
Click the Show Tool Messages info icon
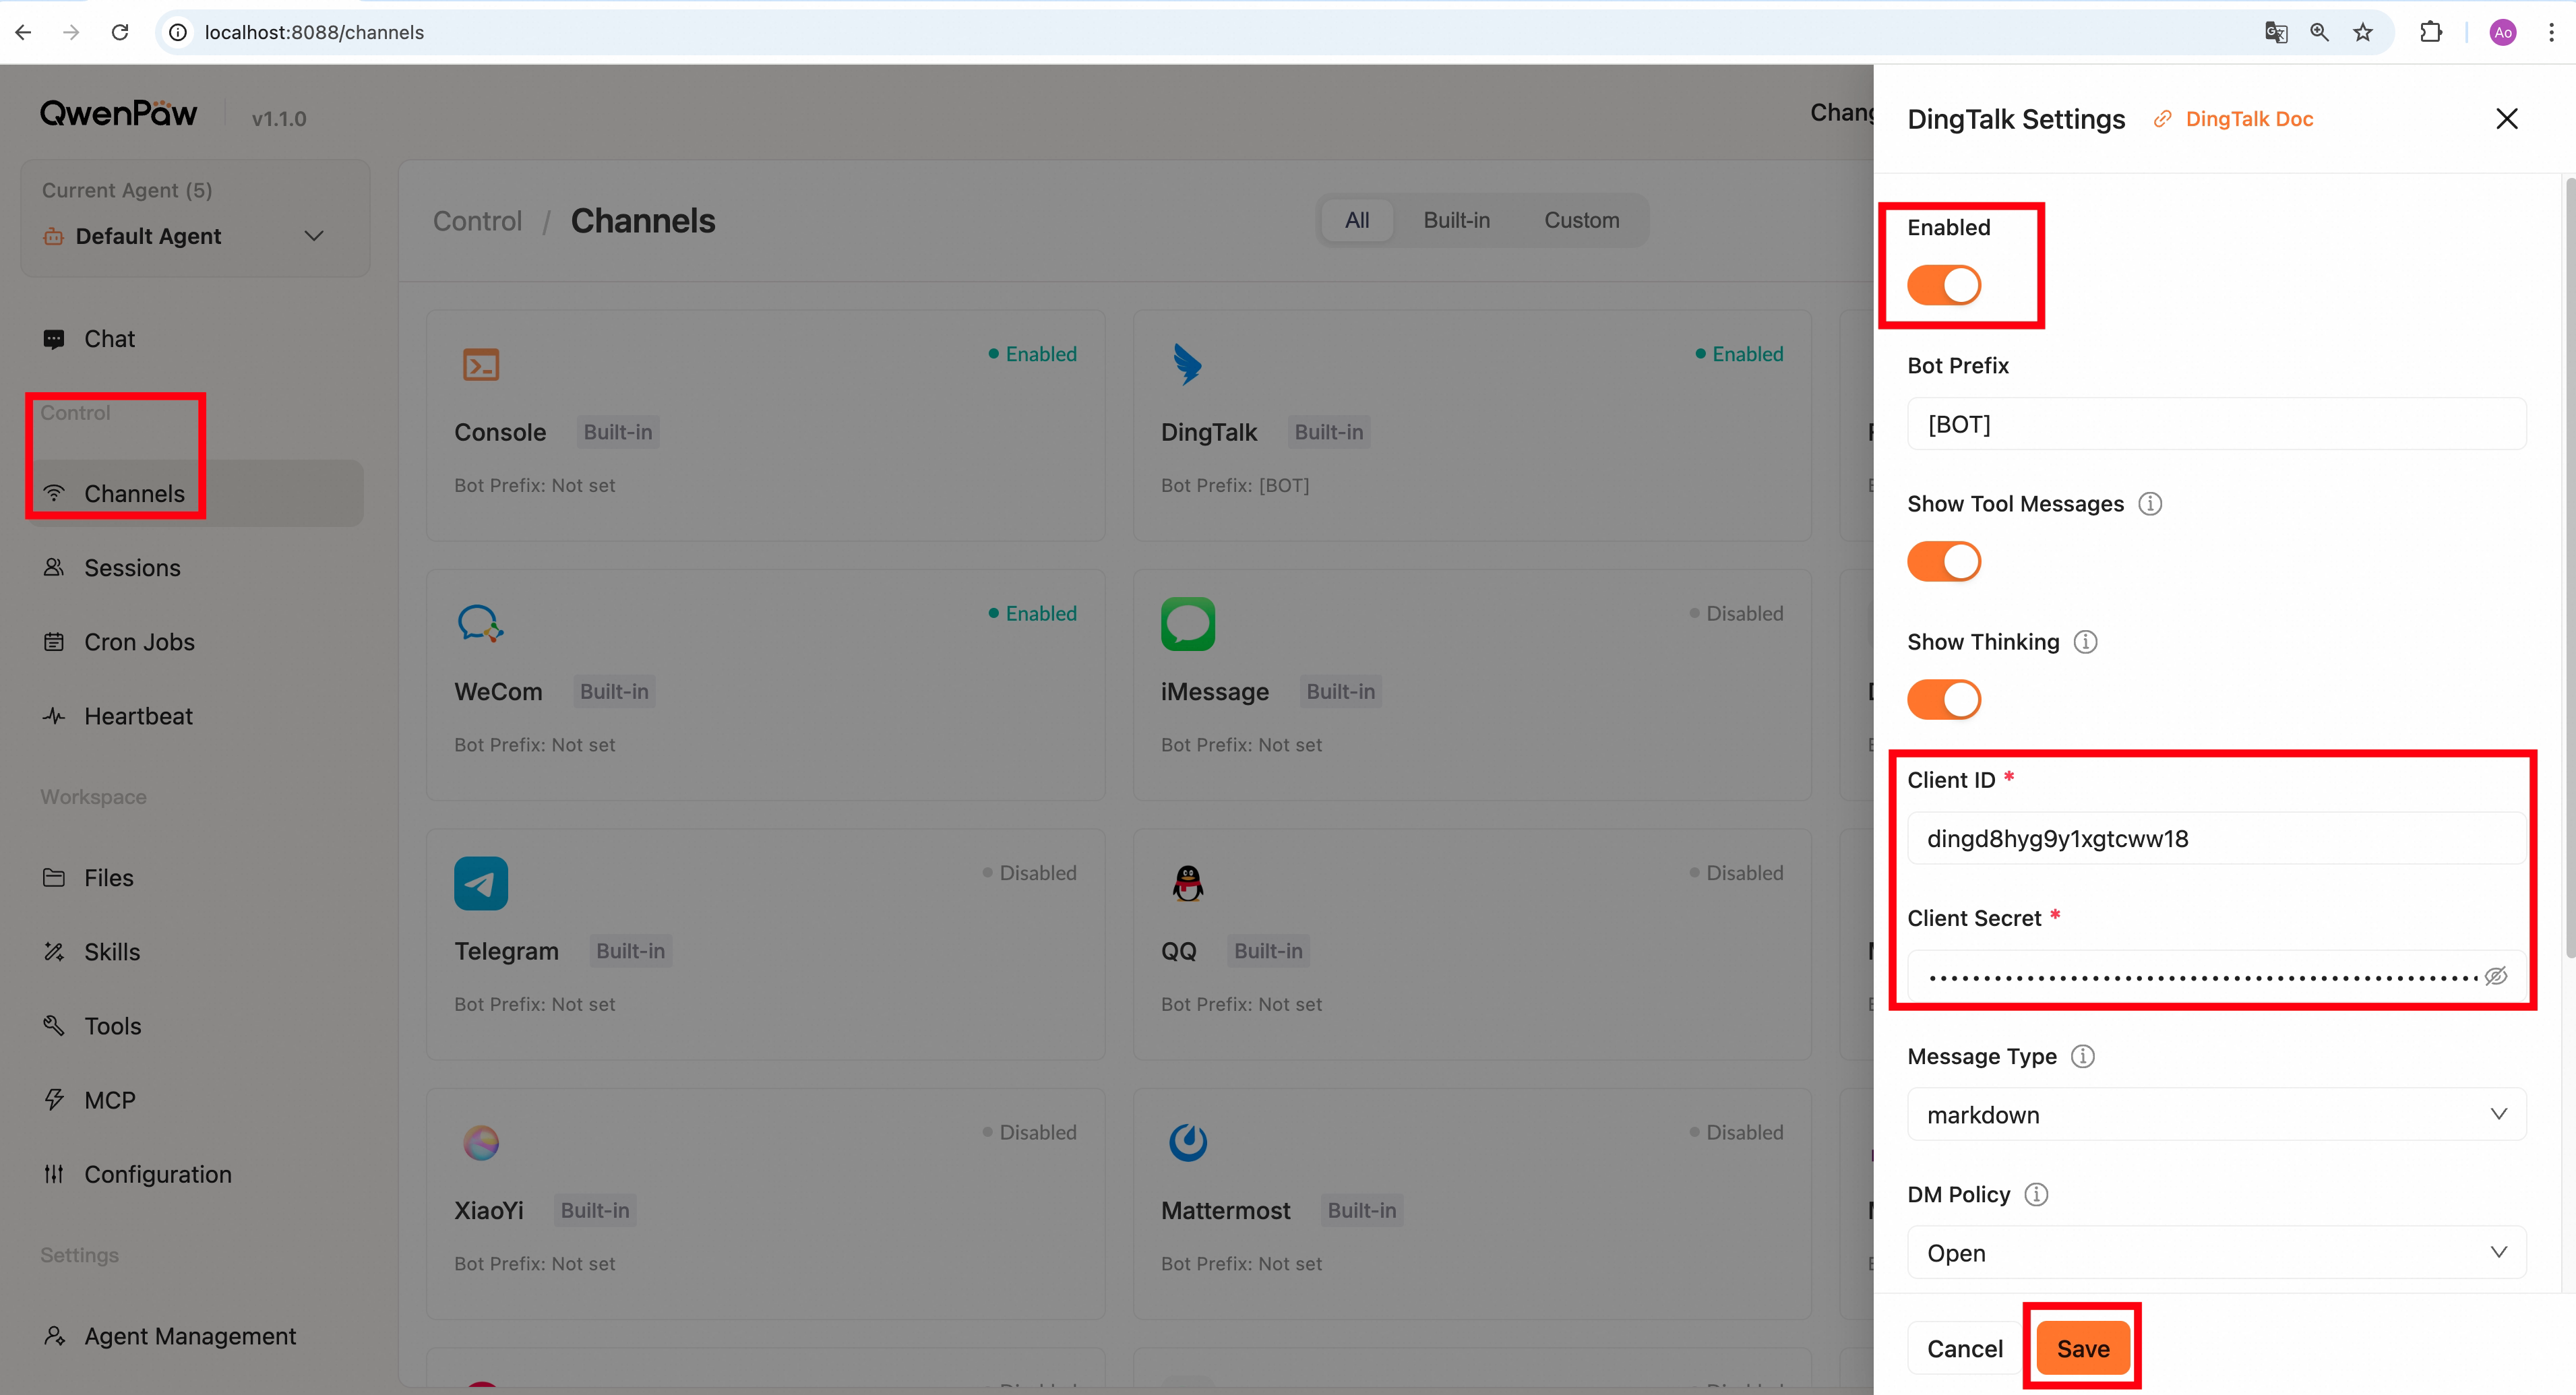2150,504
